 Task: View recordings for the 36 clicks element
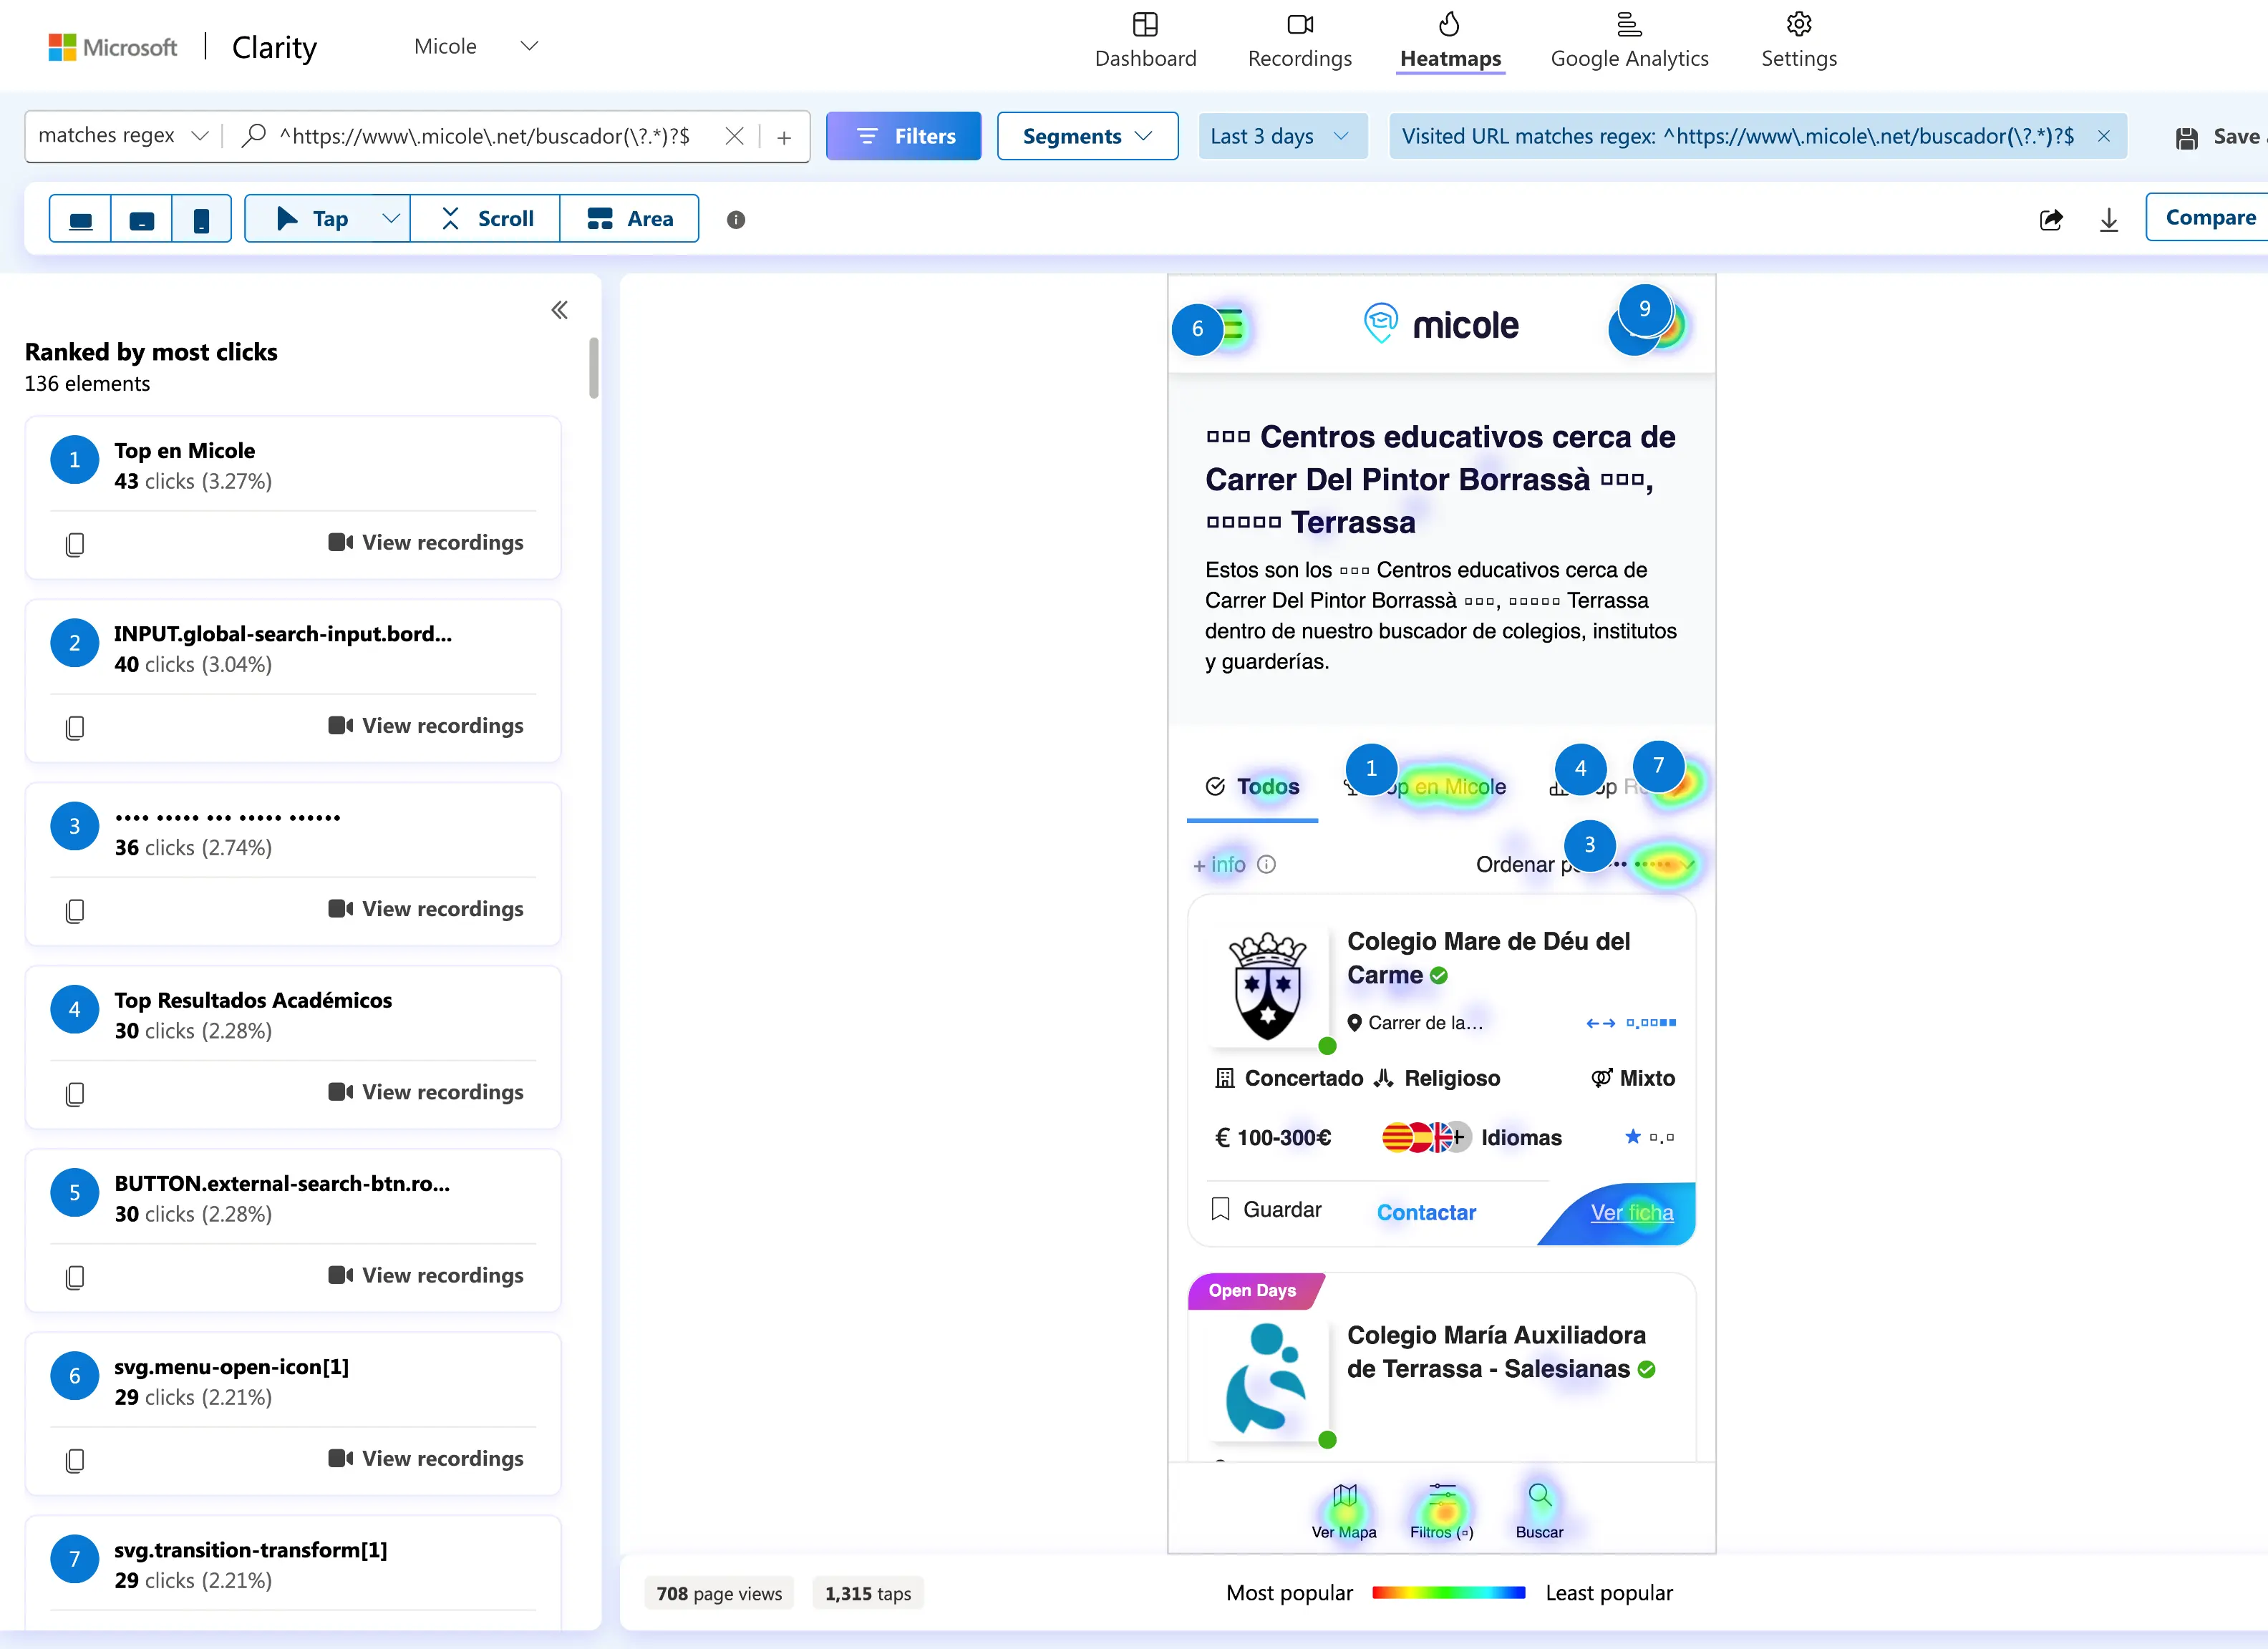click(x=426, y=908)
